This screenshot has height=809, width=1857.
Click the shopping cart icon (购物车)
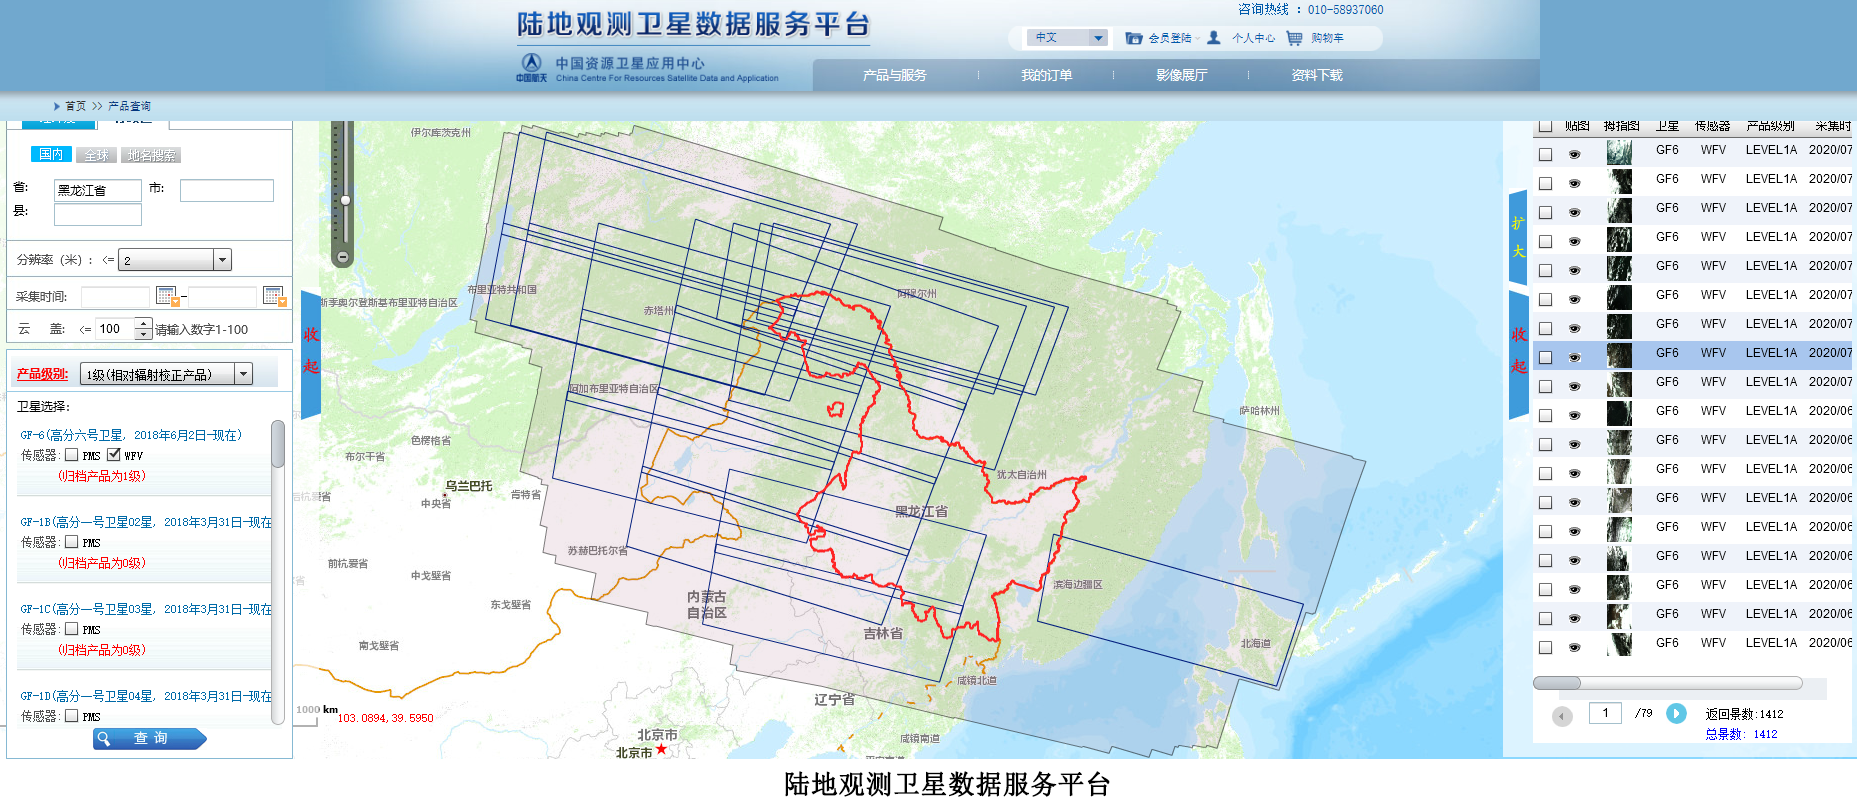pyautogui.click(x=1294, y=38)
